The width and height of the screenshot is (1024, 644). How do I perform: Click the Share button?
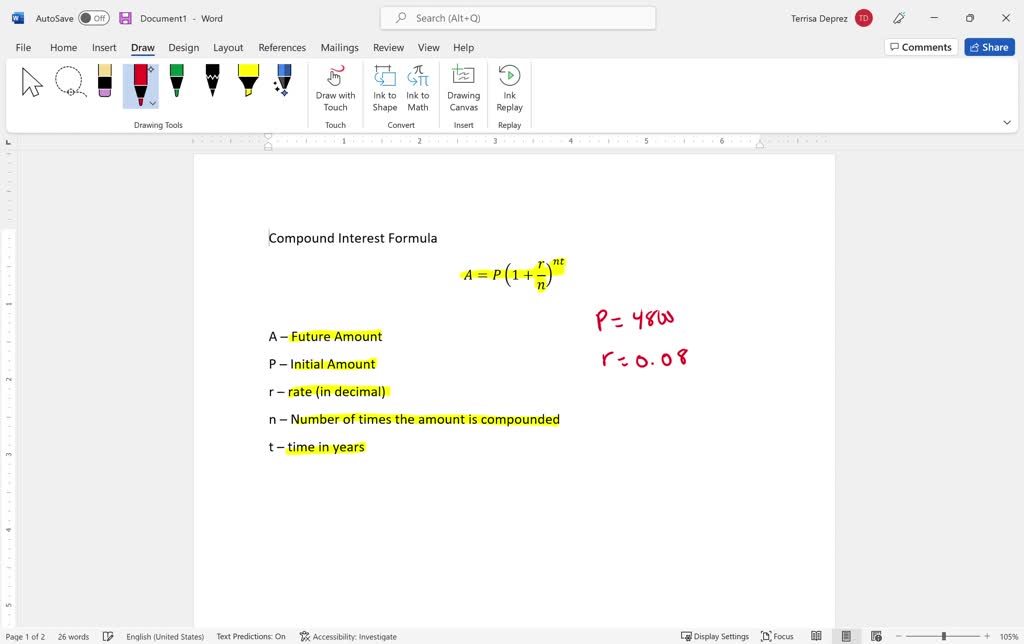[x=988, y=46]
